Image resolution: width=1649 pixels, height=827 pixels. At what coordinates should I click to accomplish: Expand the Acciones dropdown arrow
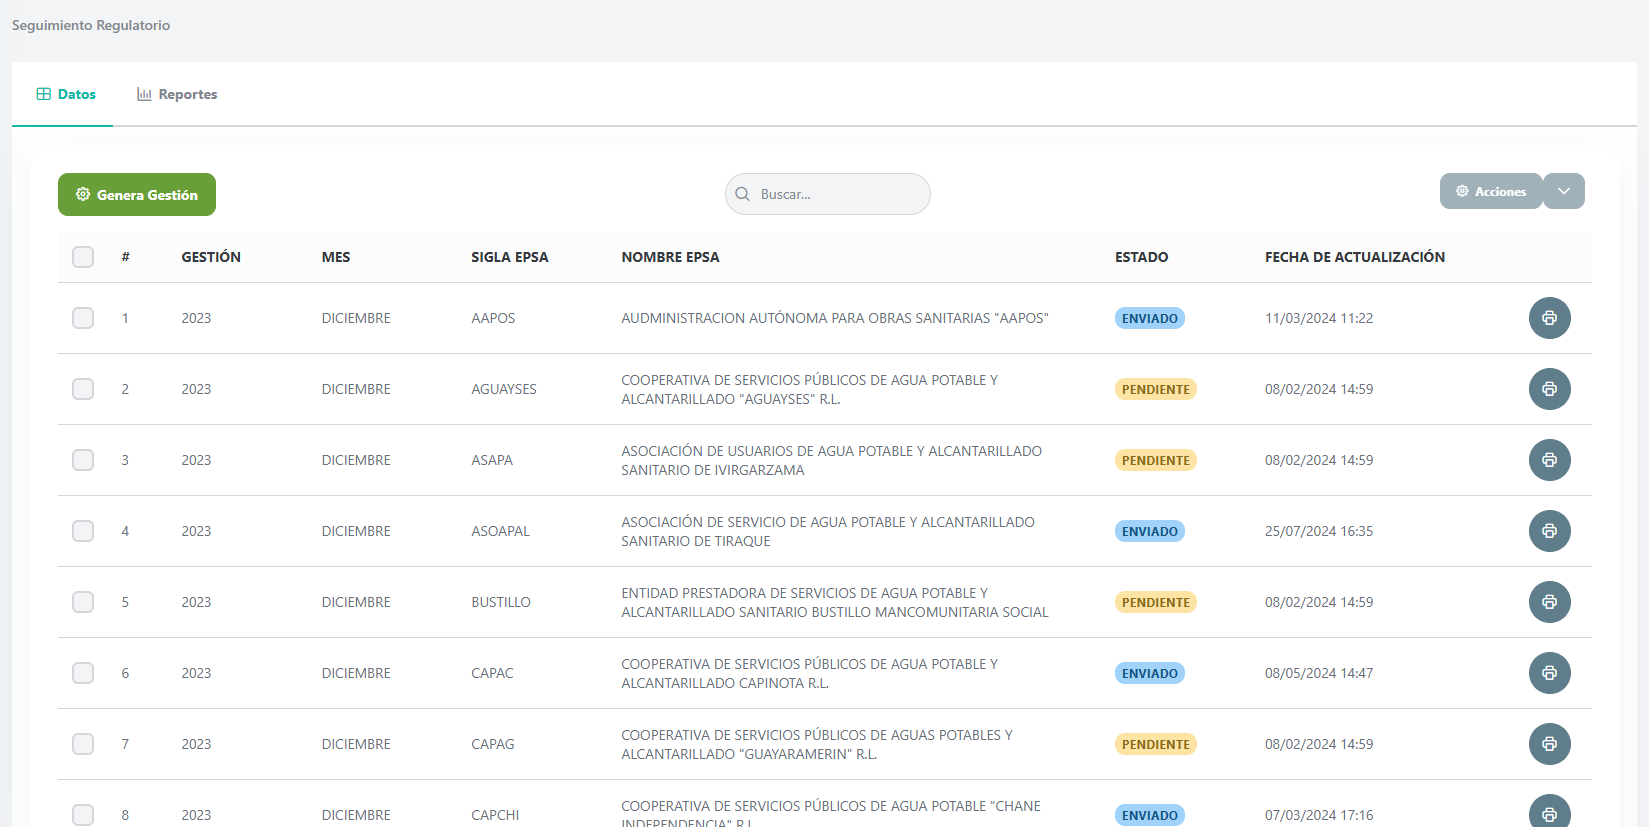pos(1564,191)
